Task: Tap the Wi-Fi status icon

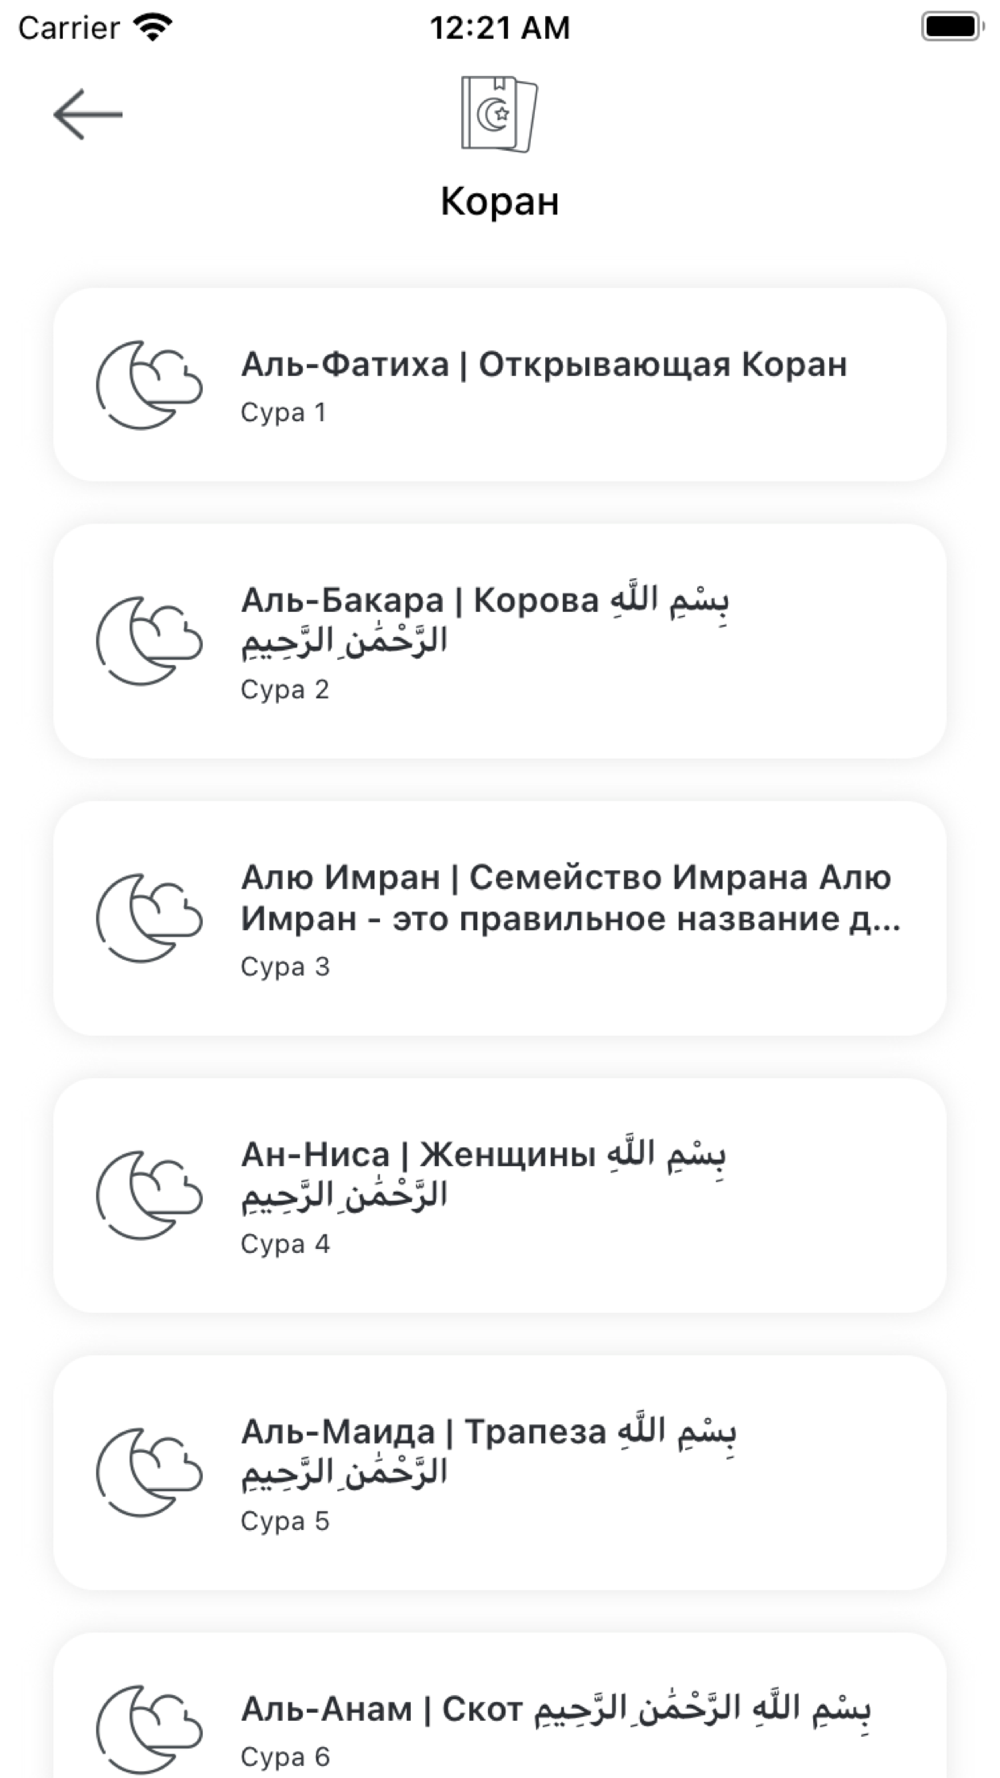Action: (x=153, y=27)
